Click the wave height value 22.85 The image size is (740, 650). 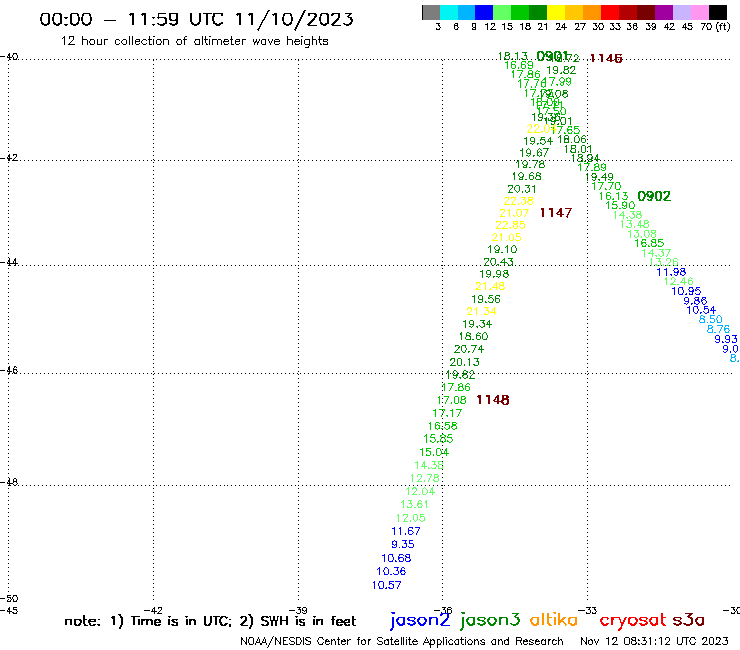[x=510, y=225]
